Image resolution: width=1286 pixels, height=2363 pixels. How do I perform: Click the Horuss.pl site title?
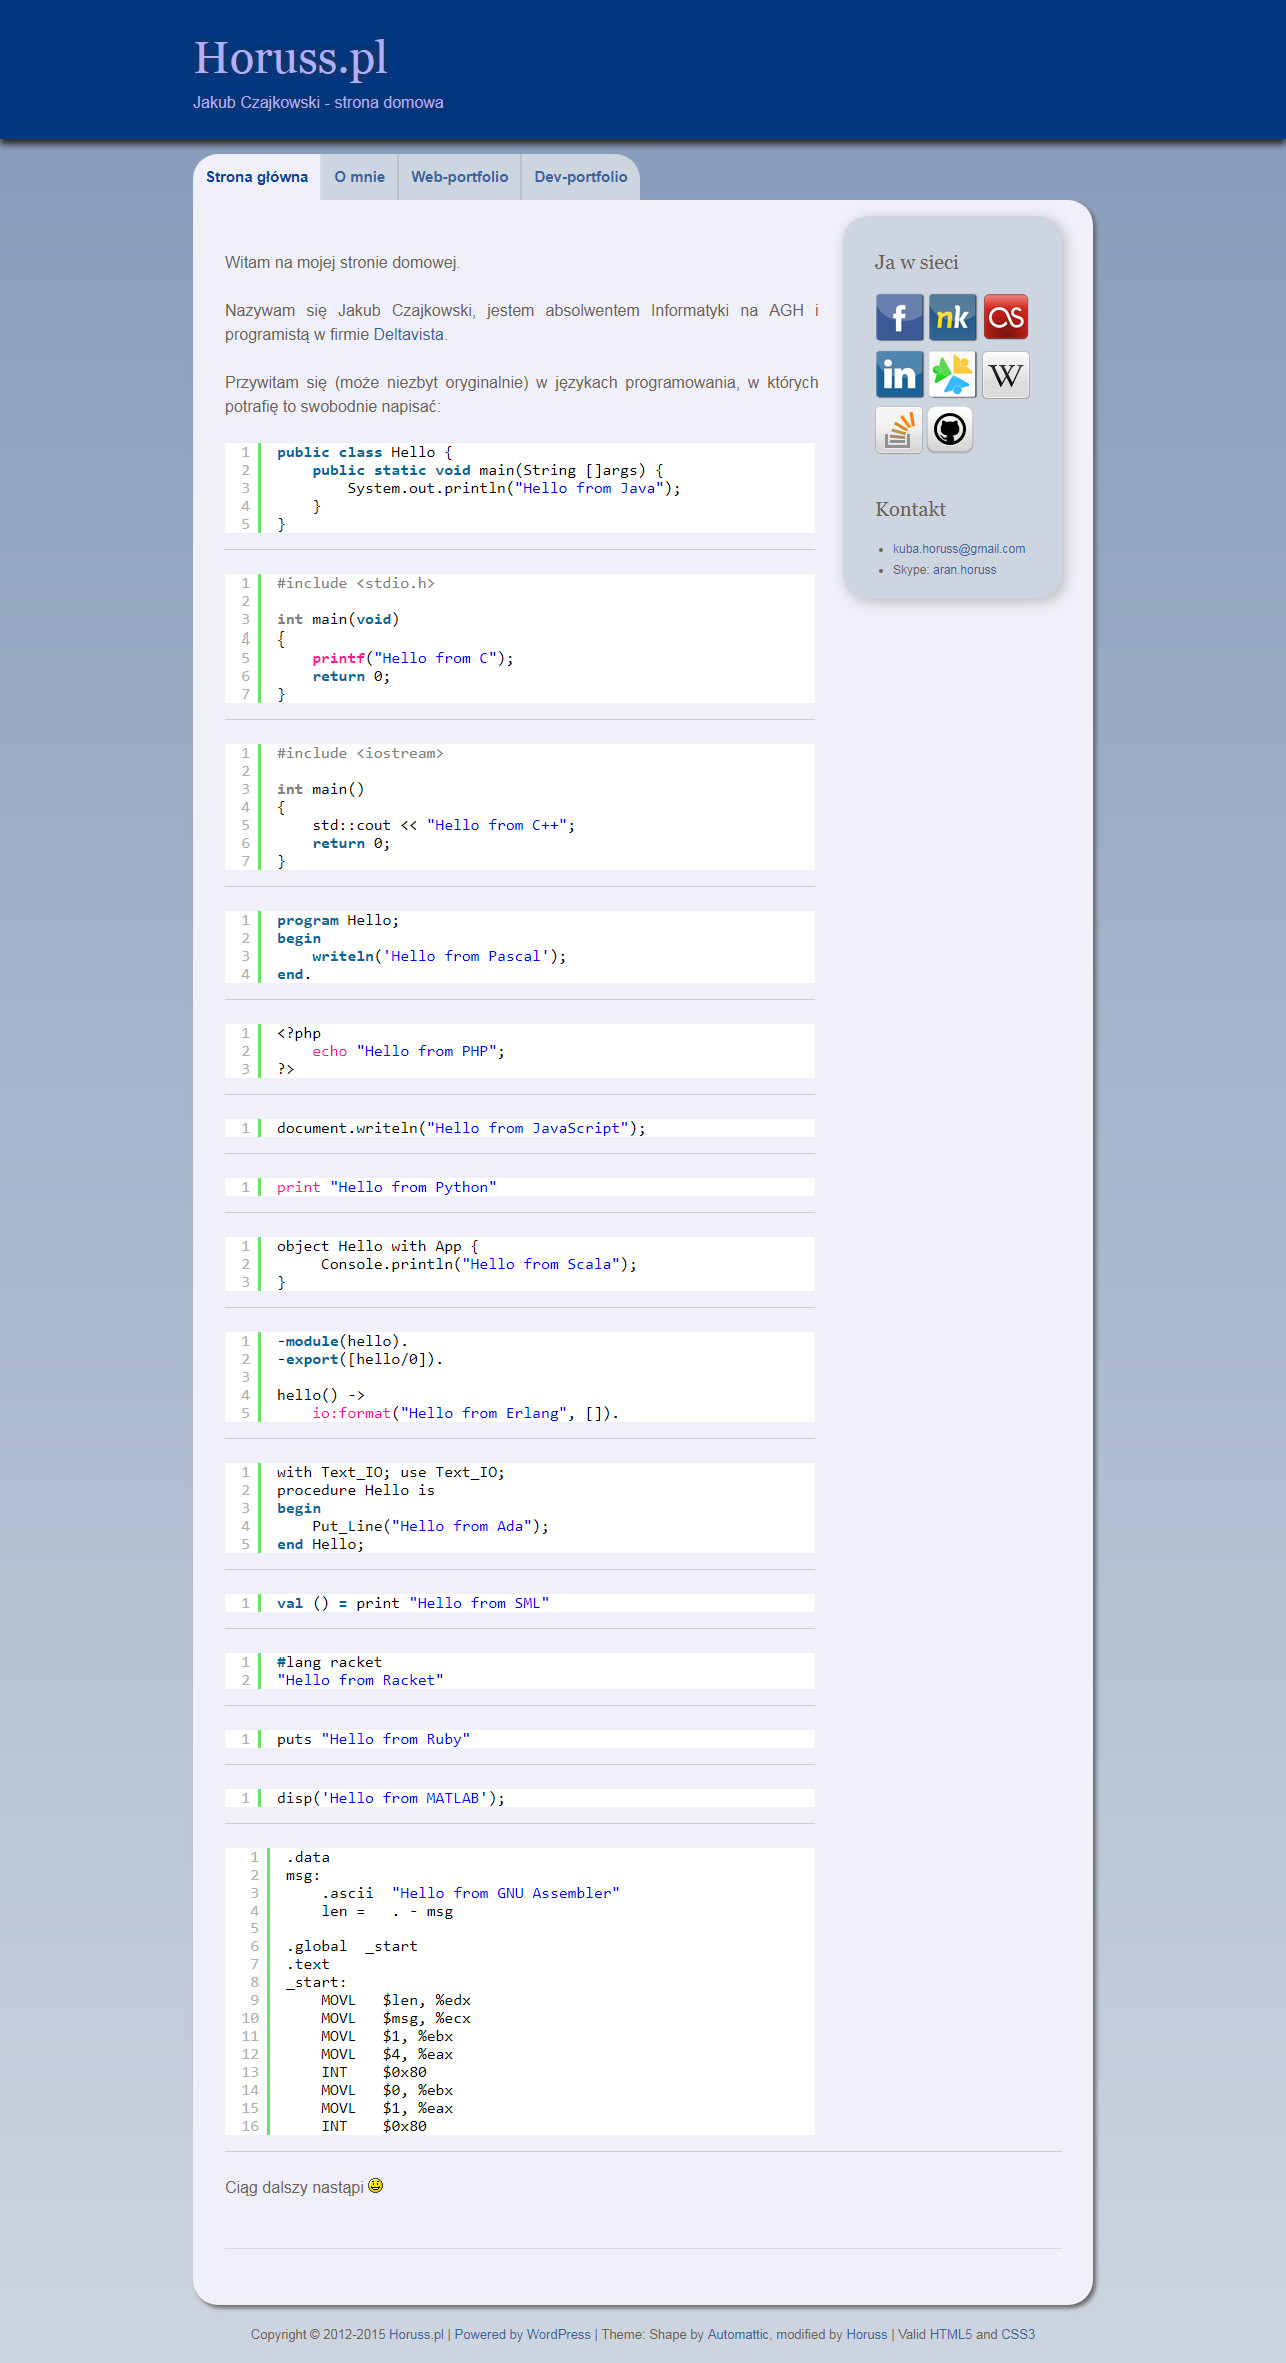290,58
